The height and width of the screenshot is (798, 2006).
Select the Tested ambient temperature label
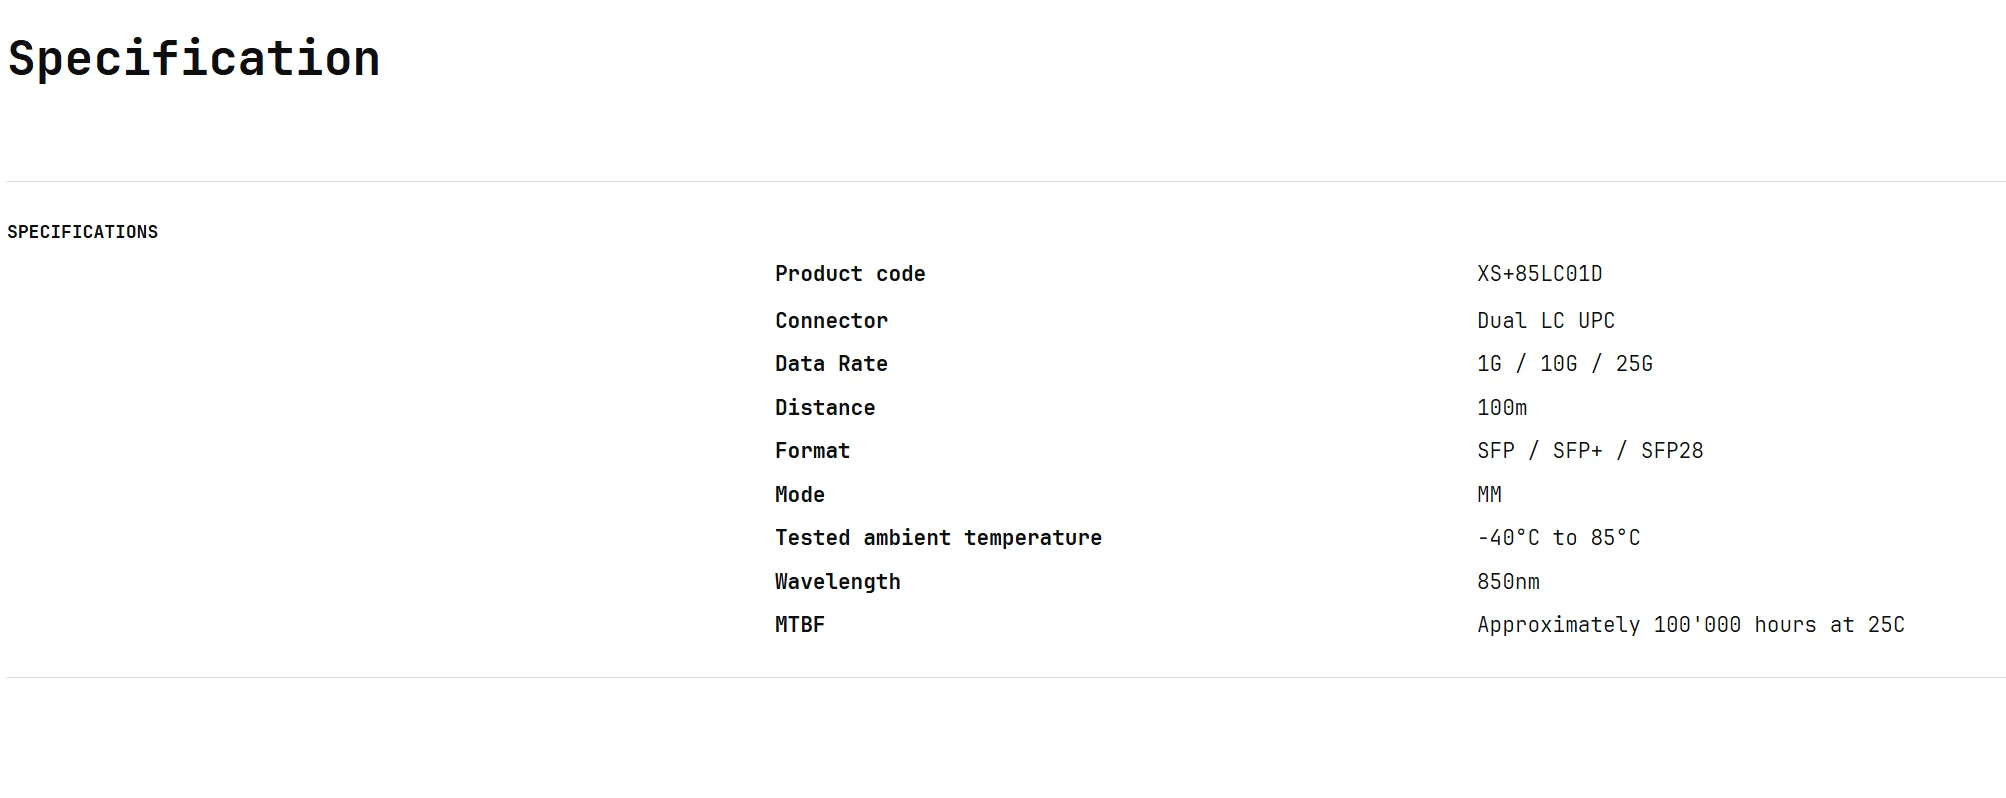click(938, 538)
